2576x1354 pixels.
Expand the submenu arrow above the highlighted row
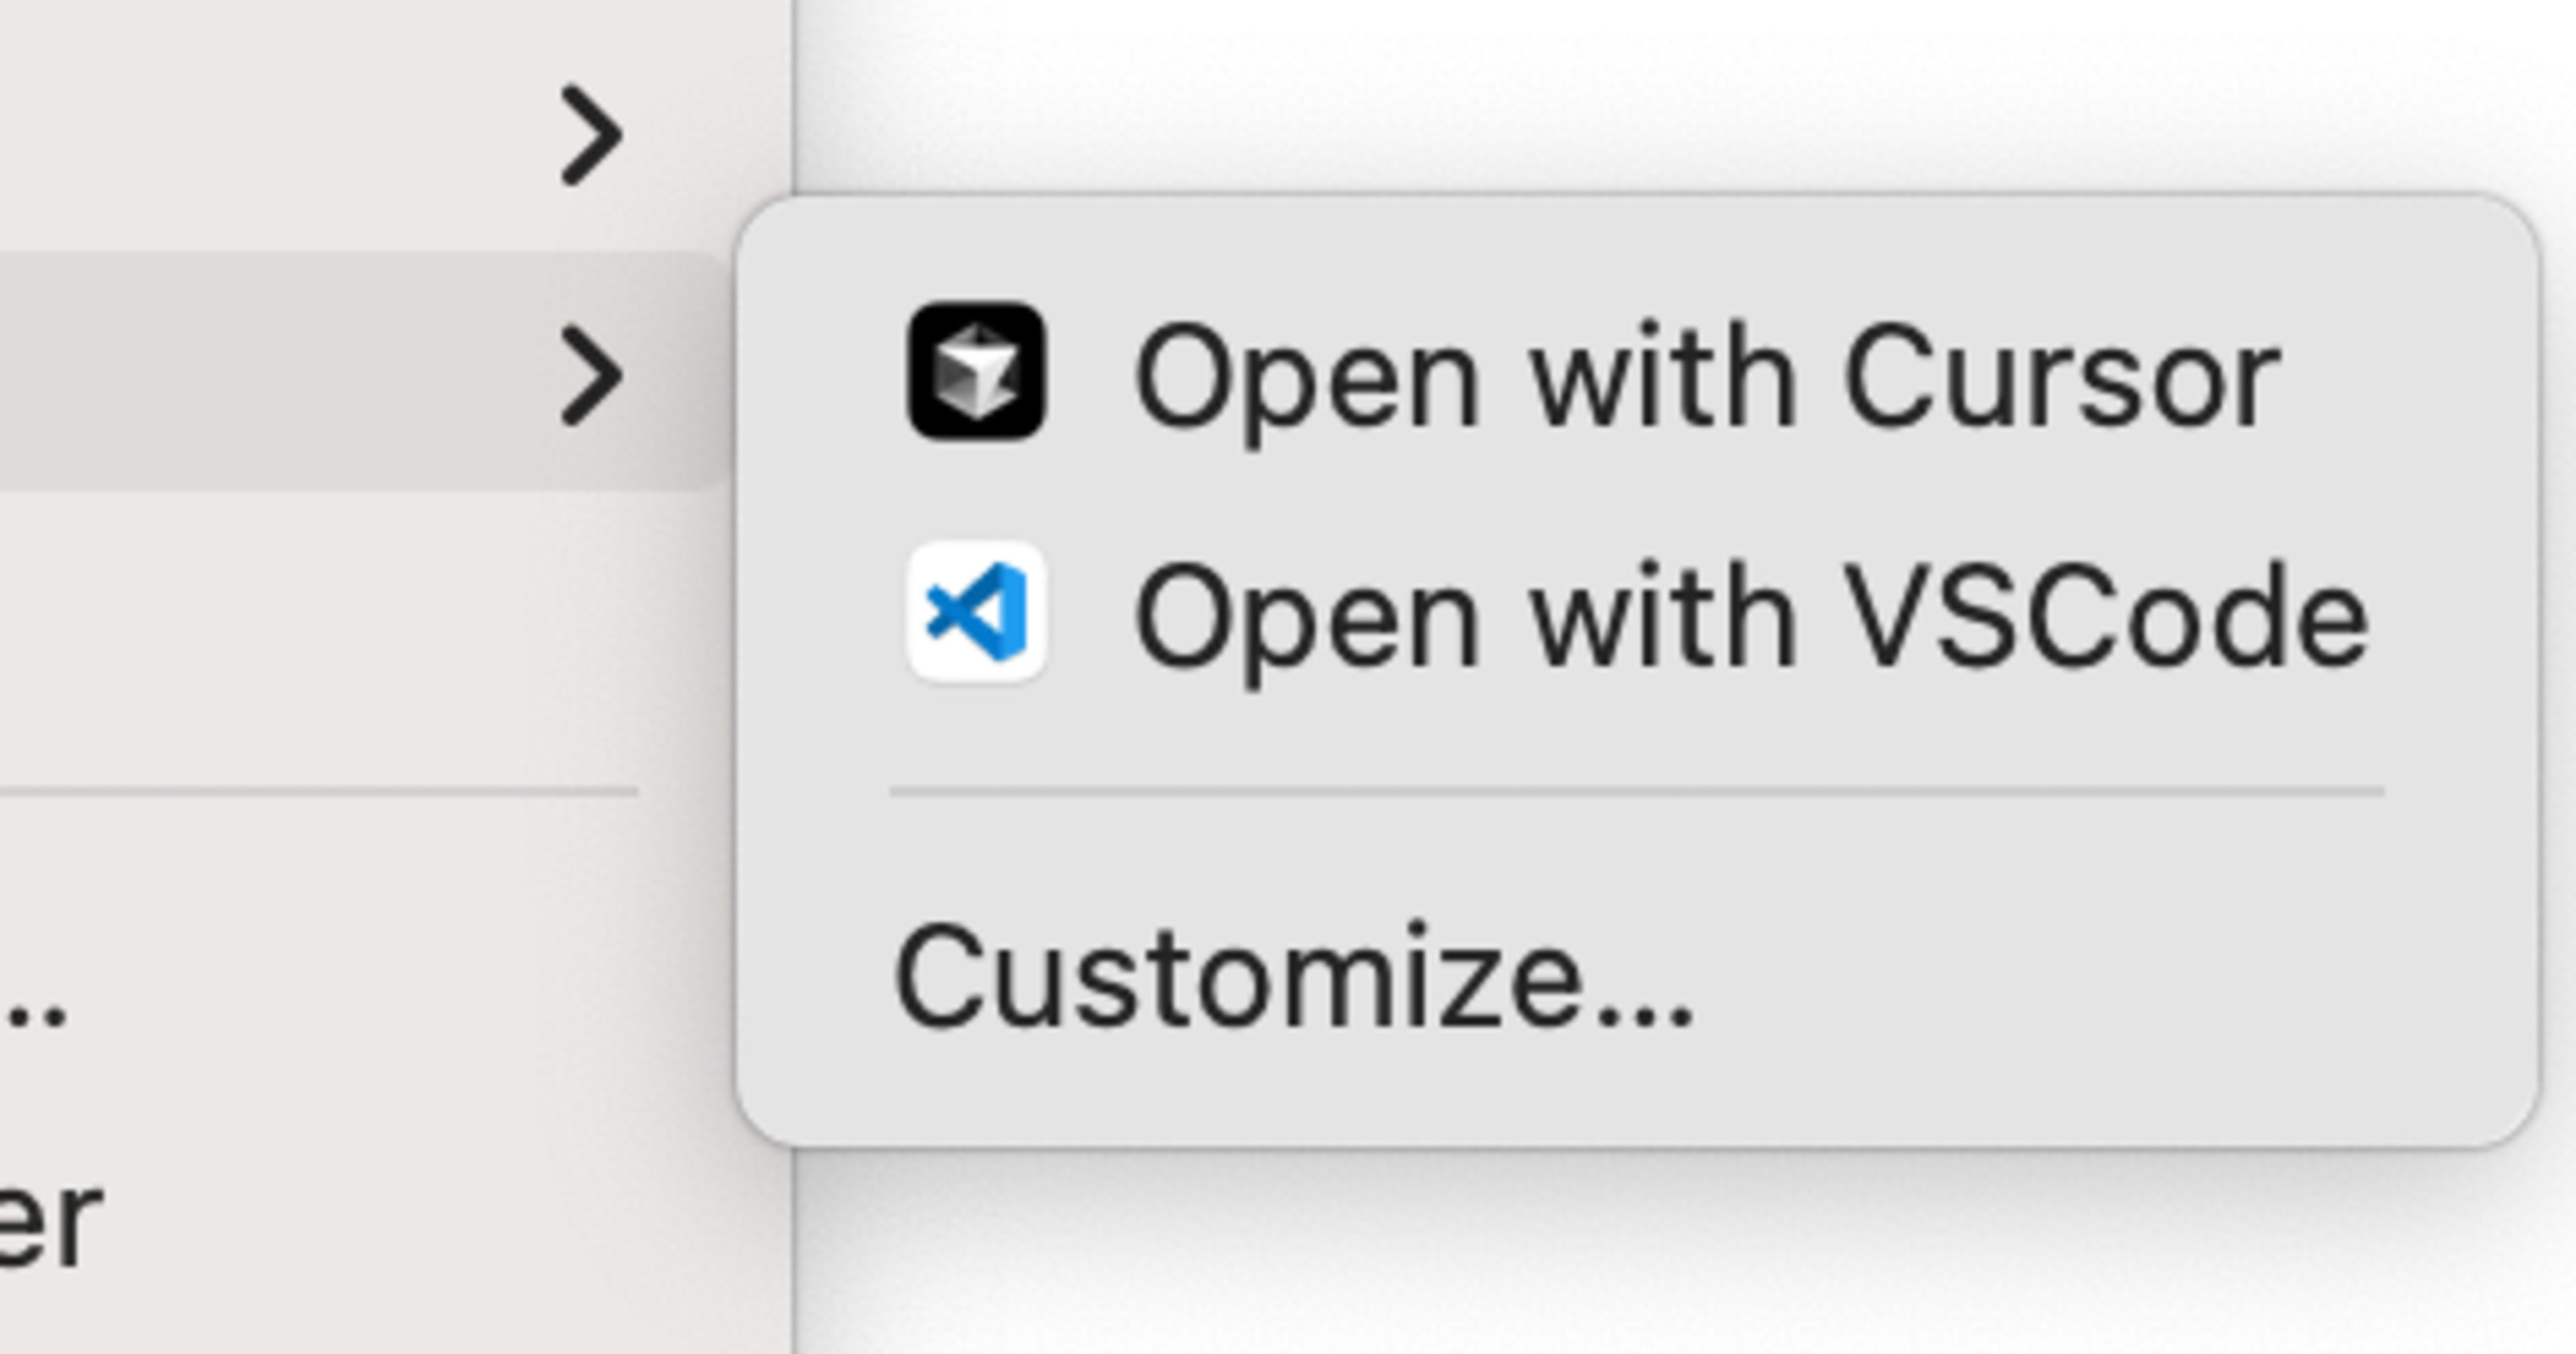(592, 136)
